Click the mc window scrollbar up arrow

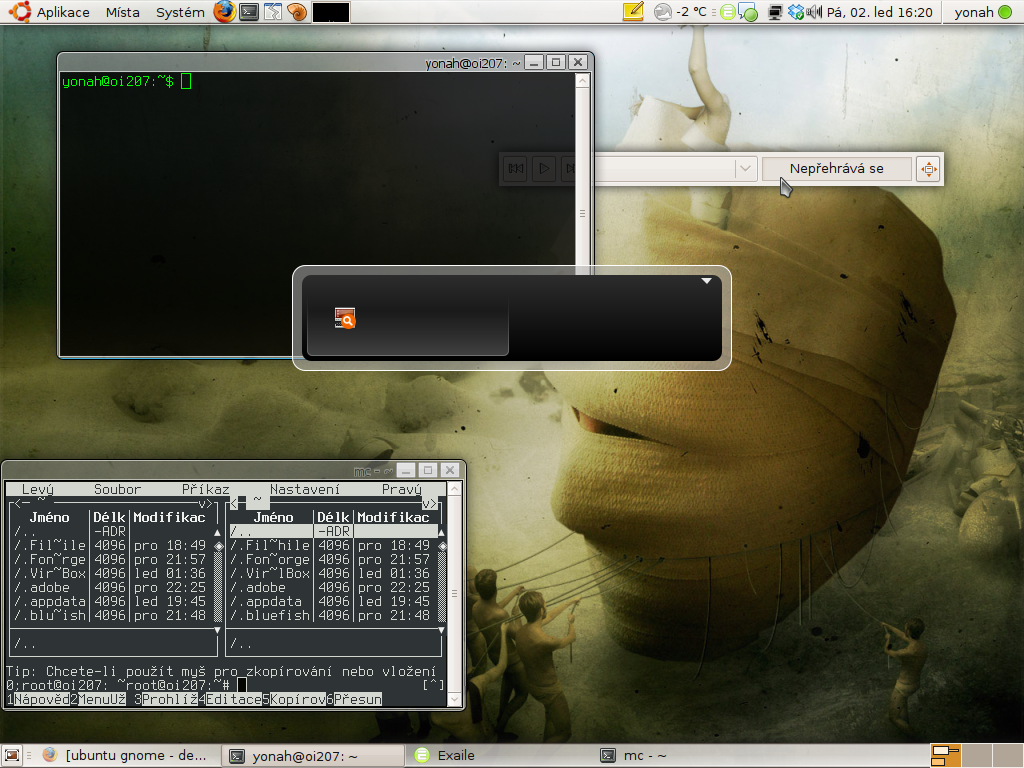pyautogui.click(x=455, y=488)
